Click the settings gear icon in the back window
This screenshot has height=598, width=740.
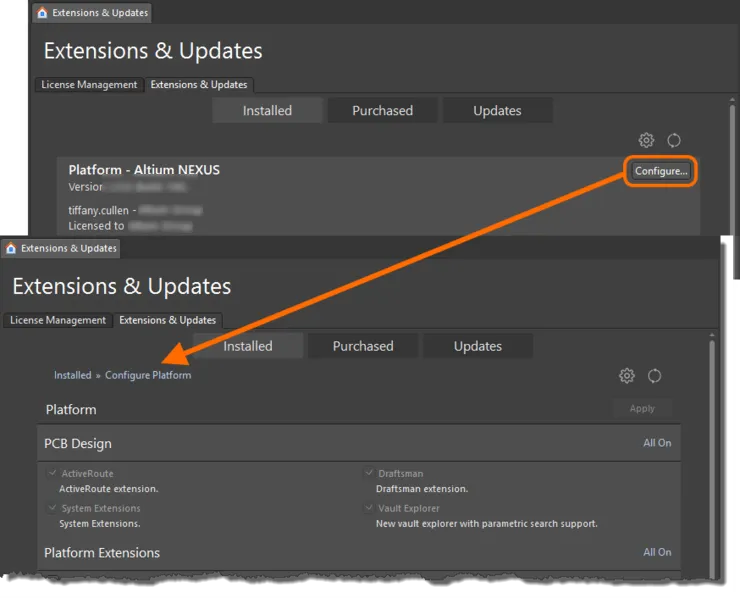(x=646, y=140)
